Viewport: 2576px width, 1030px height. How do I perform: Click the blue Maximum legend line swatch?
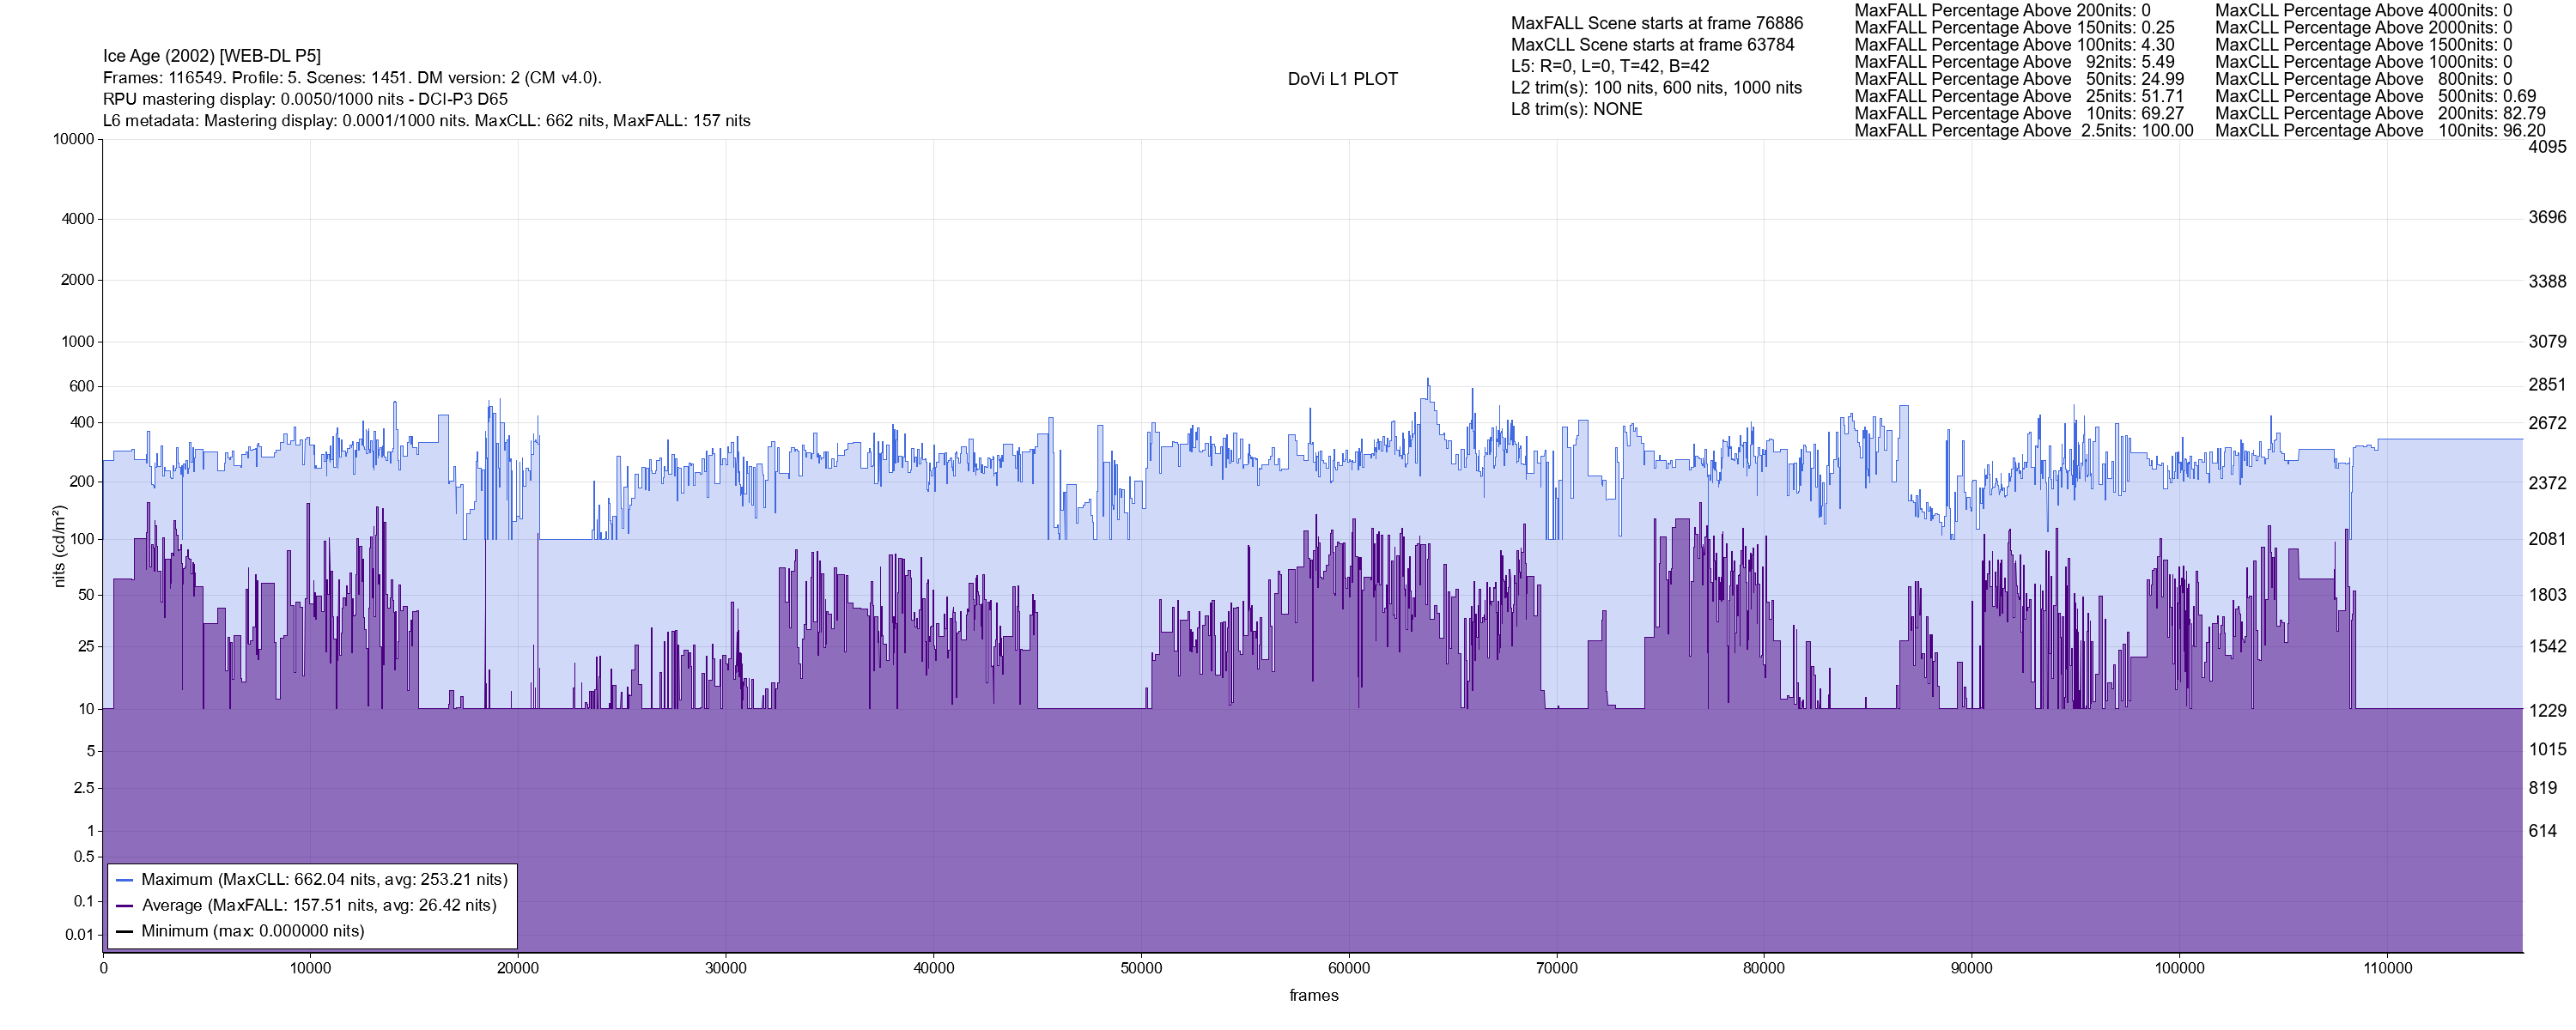[125, 880]
